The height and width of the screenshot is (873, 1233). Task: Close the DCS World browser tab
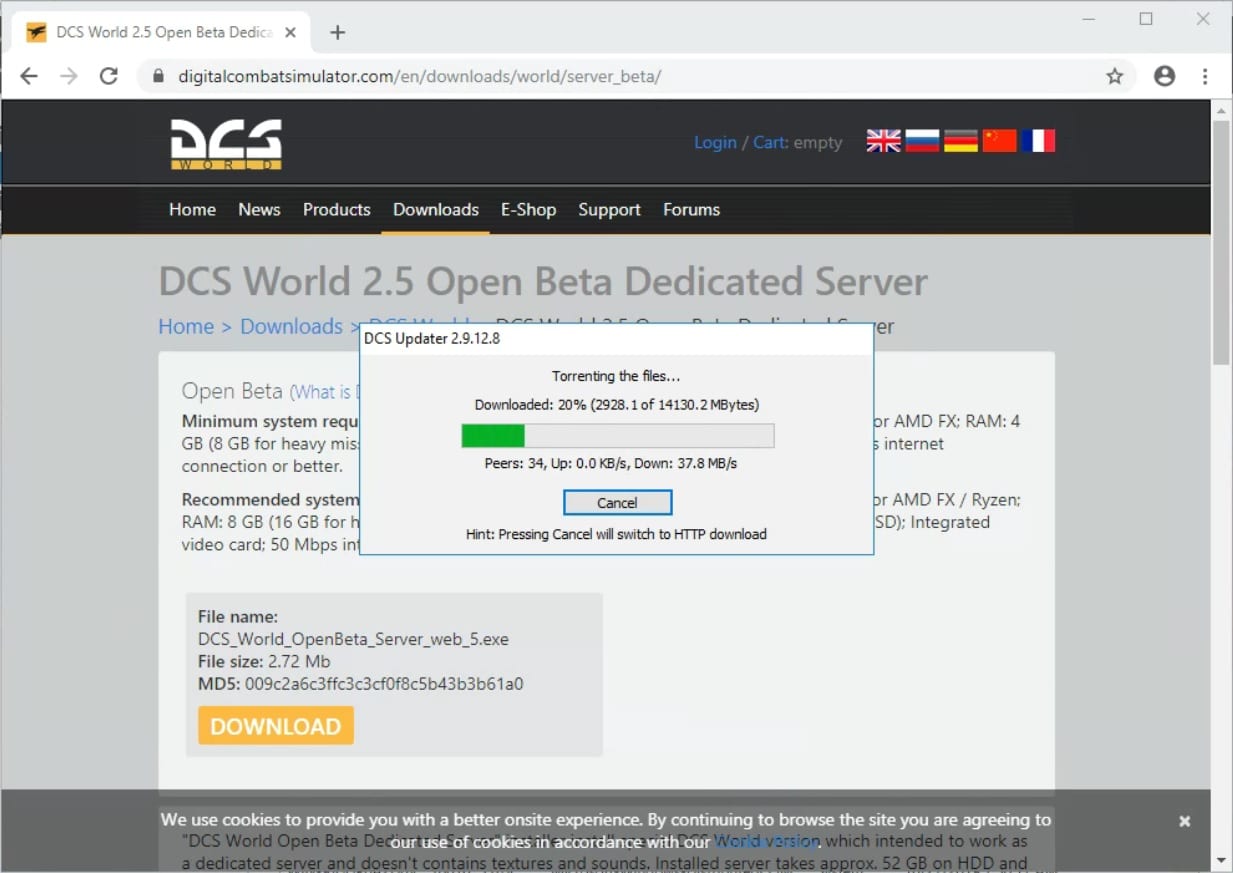290,32
